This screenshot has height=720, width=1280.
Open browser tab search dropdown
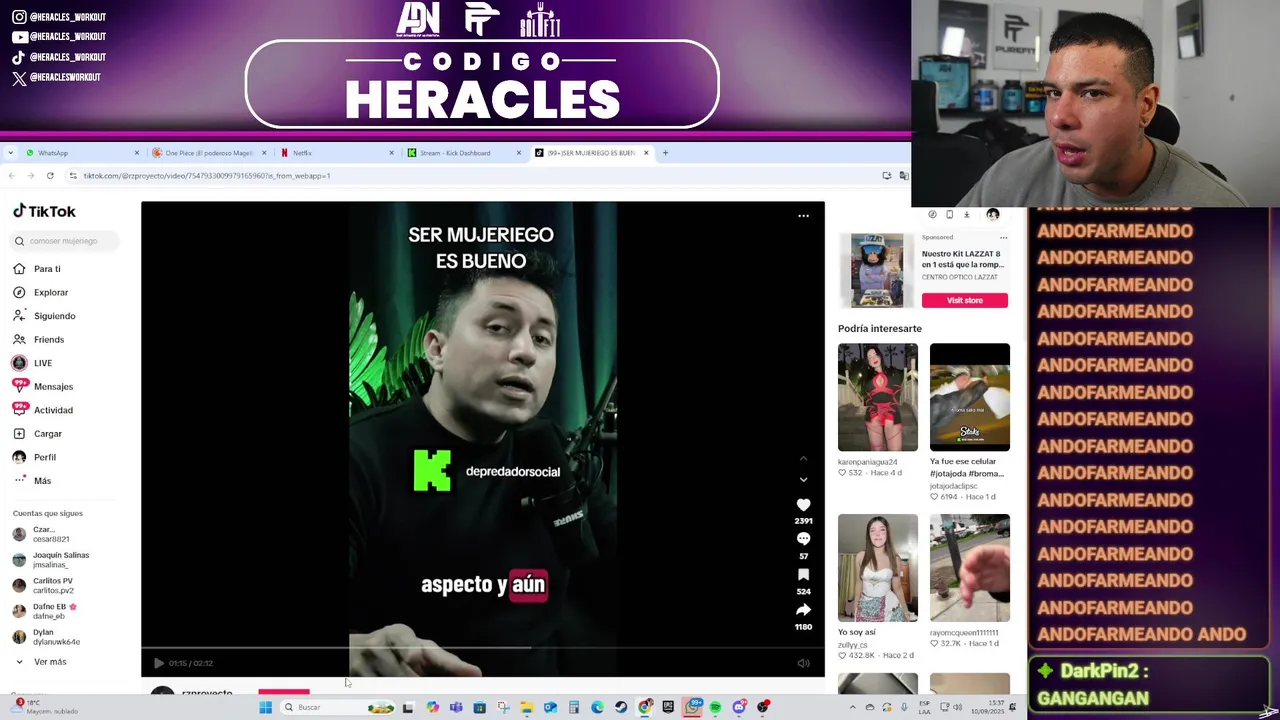10,153
